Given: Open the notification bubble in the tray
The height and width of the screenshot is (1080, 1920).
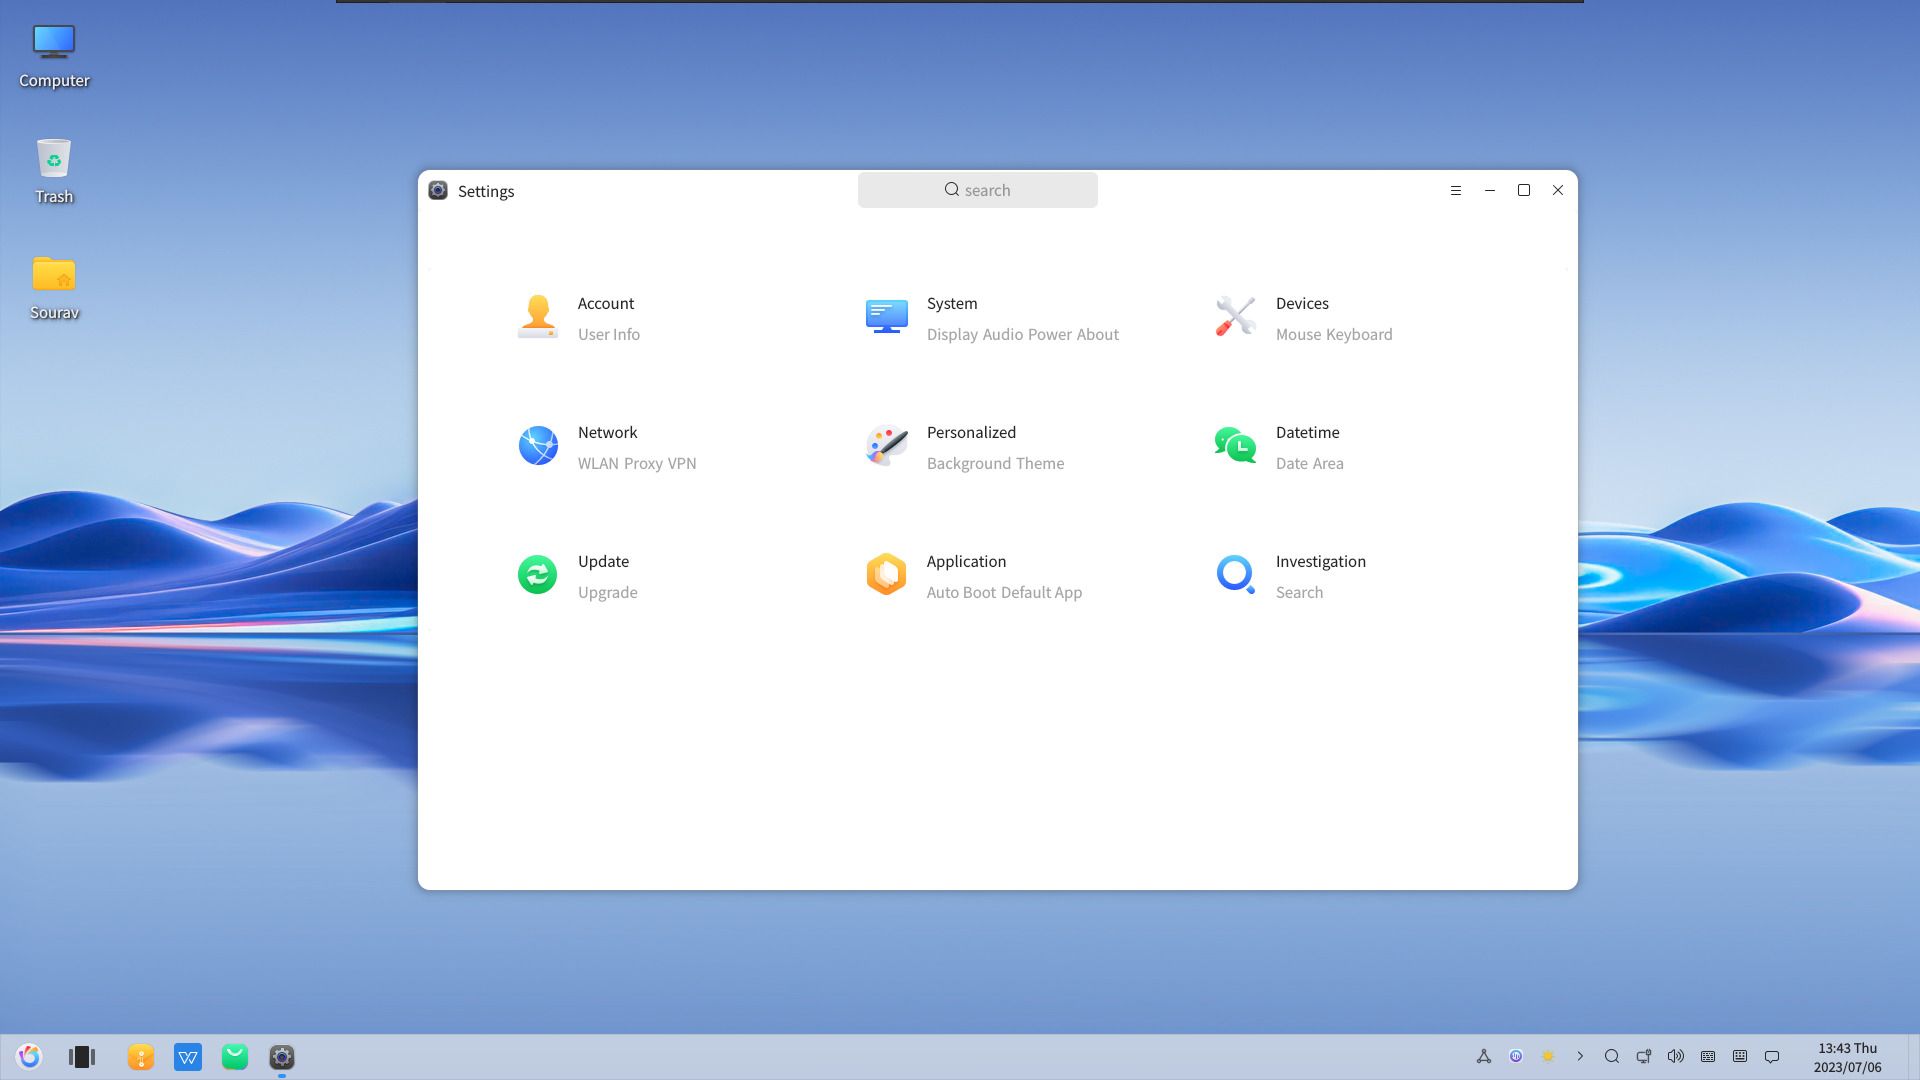Looking at the screenshot, I should tap(1772, 1056).
